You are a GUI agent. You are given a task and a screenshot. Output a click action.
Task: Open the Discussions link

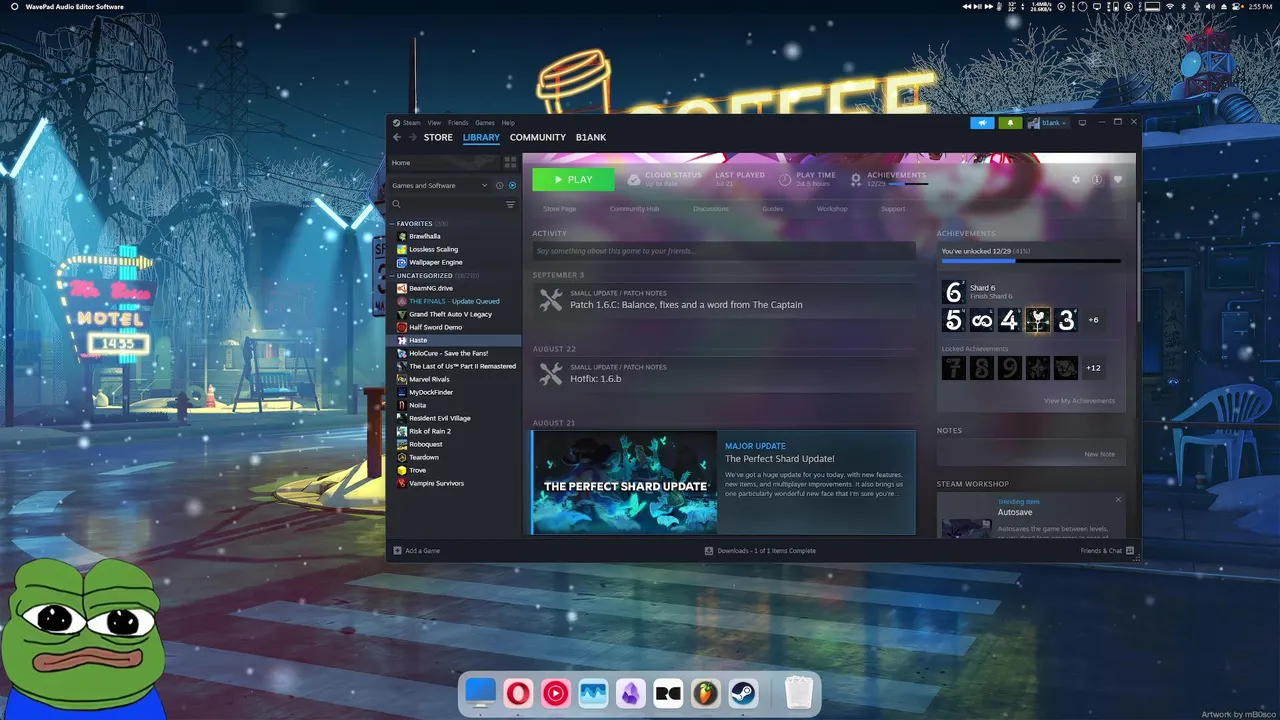pyautogui.click(x=711, y=209)
